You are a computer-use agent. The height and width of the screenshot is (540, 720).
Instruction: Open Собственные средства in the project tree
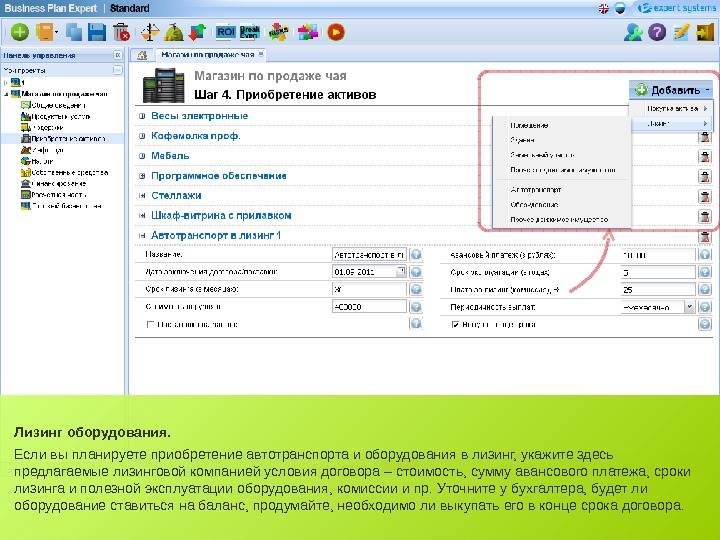[69, 173]
